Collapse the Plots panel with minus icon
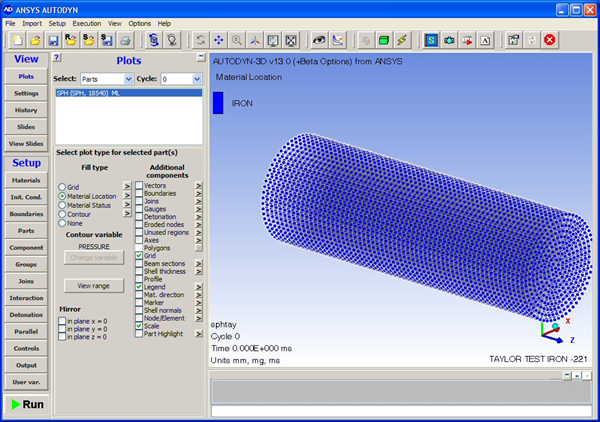Viewport: 600px width, 422px height. click(201, 57)
